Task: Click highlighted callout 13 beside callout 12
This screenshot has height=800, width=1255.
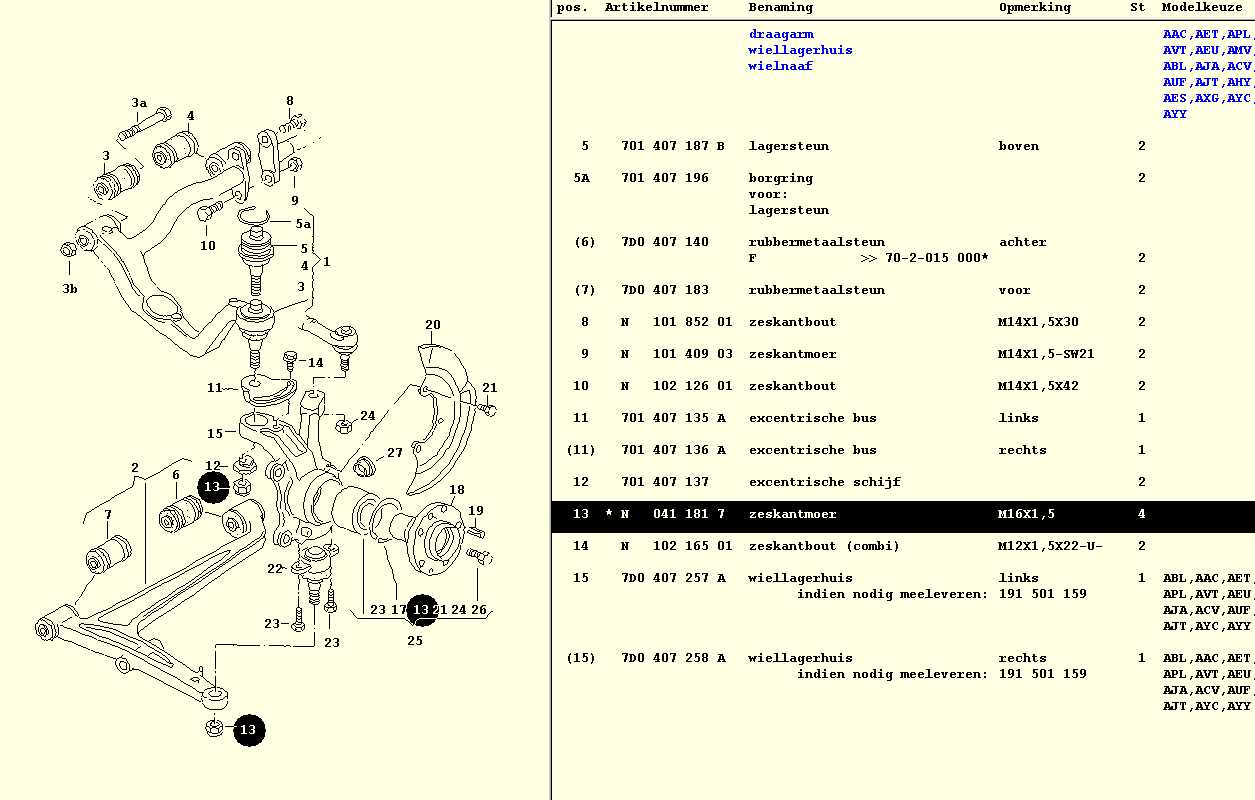Action: click(211, 487)
